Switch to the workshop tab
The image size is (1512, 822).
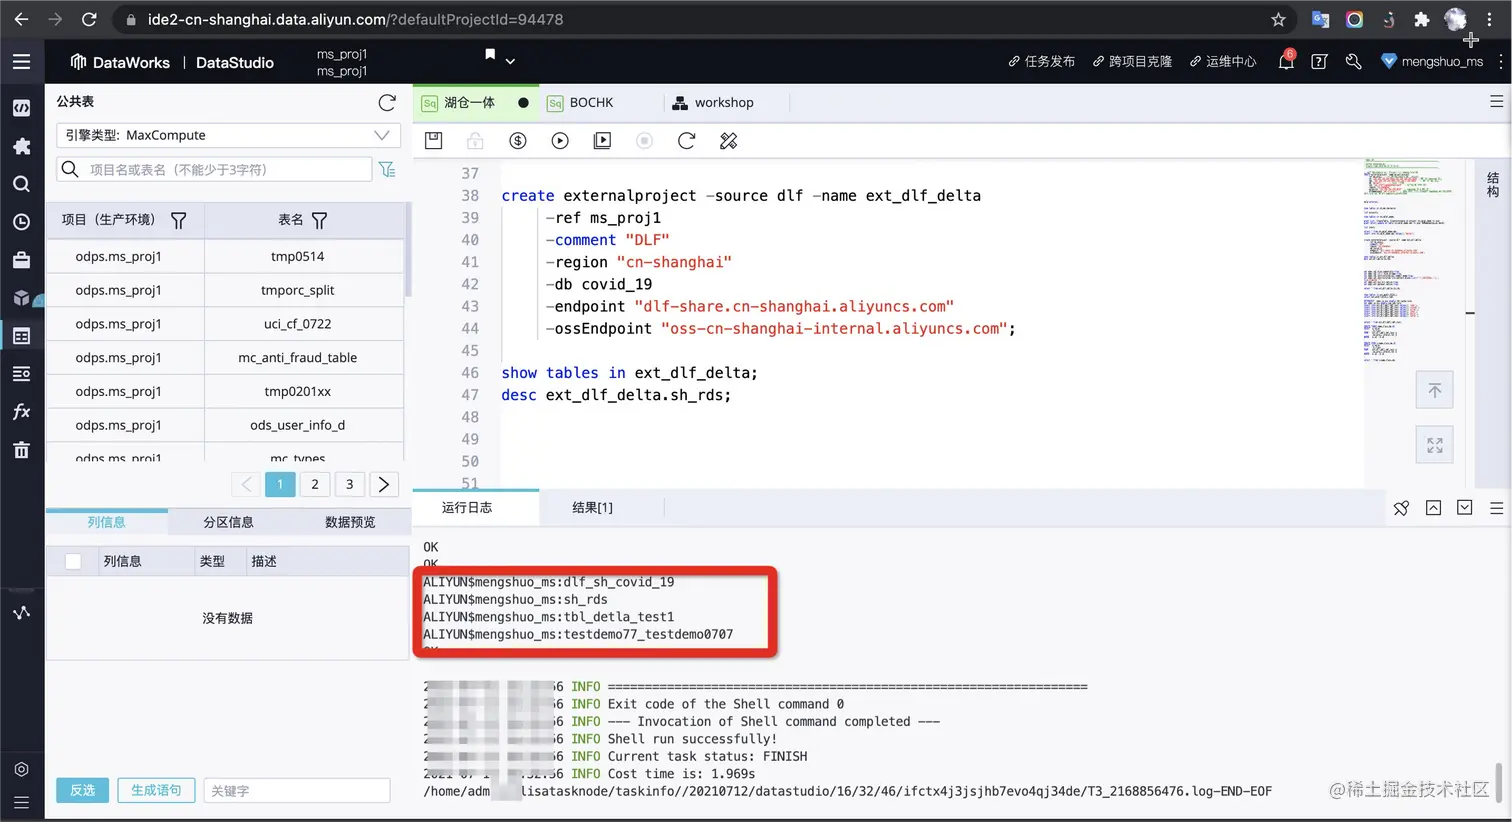[713, 102]
